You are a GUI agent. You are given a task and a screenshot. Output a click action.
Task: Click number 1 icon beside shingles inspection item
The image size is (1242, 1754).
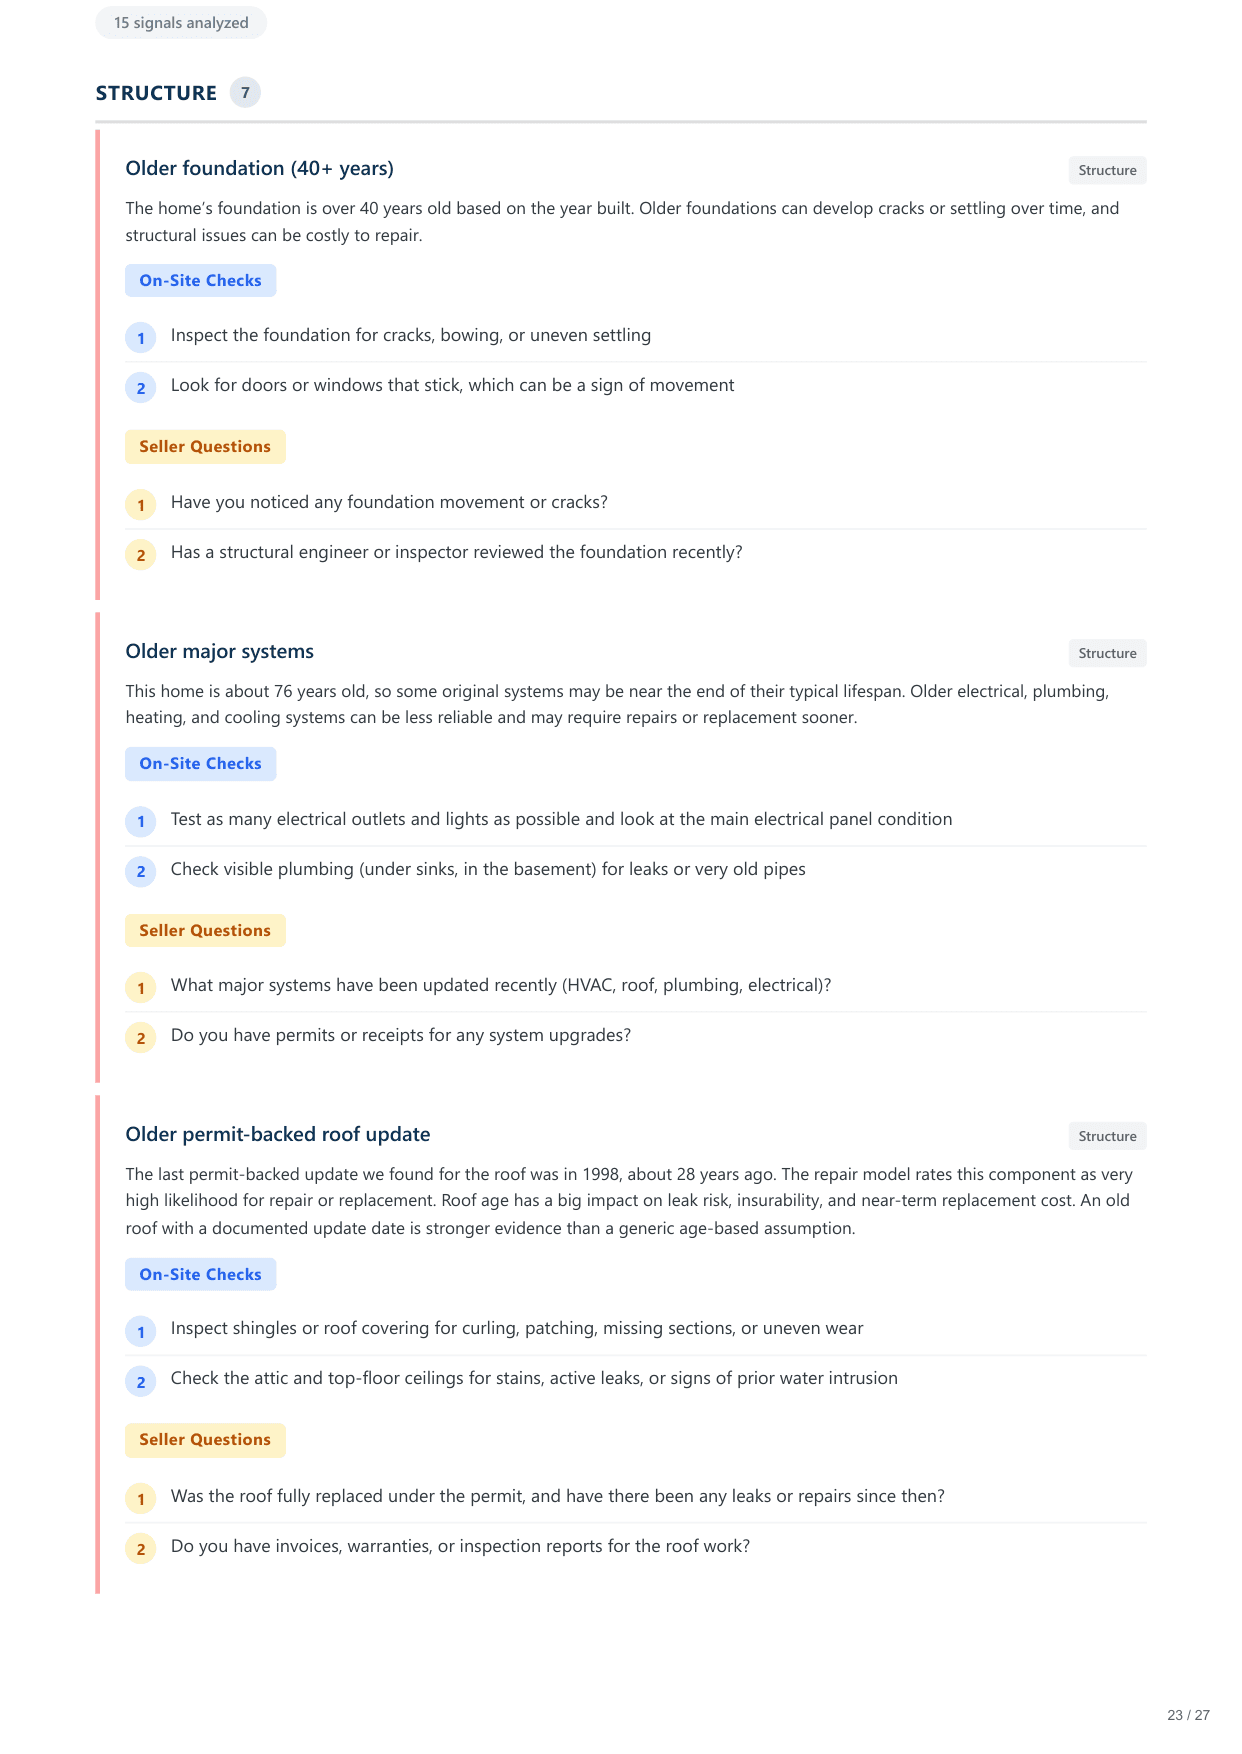coord(141,1332)
